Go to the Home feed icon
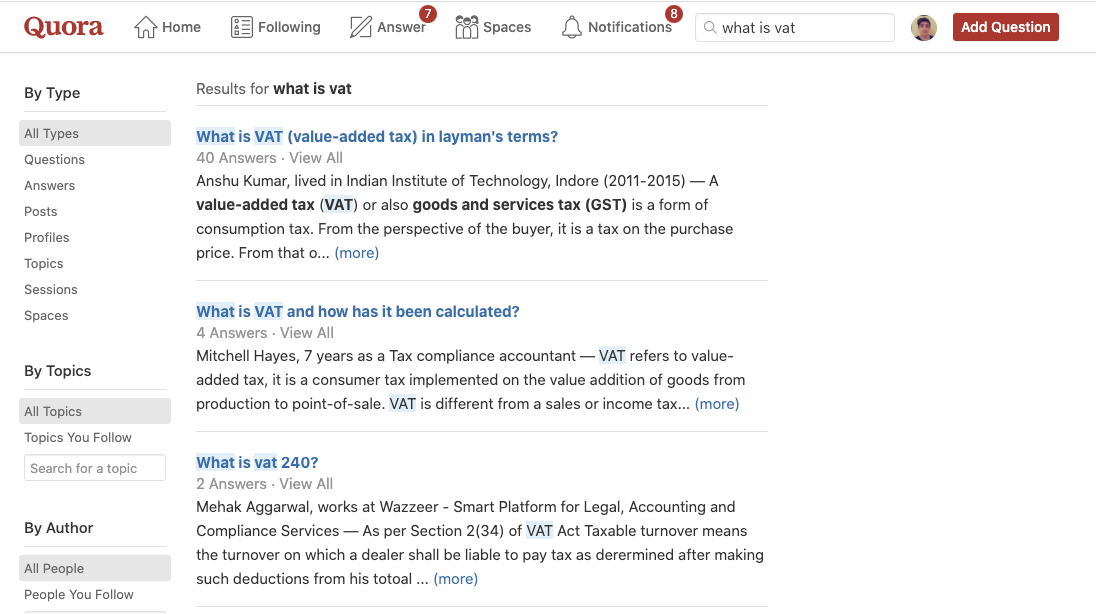The height and width of the screenshot is (614, 1096). point(146,27)
